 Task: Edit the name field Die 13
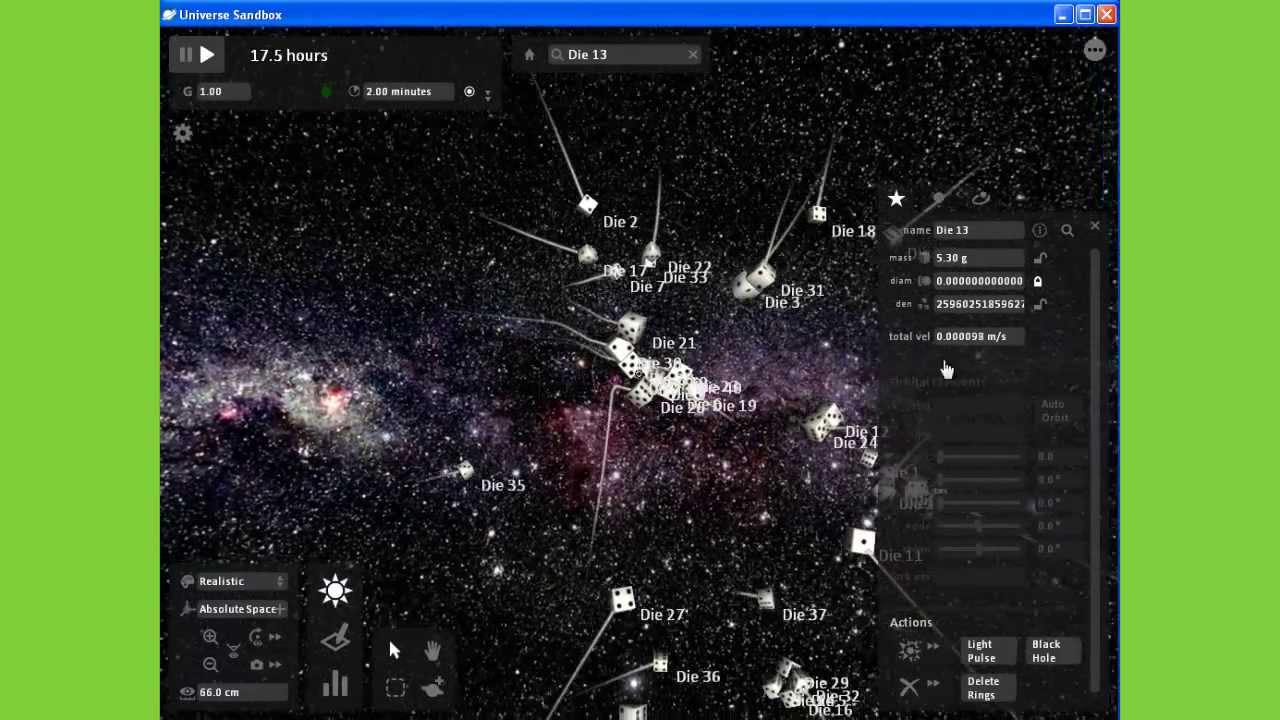(x=979, y=230)
